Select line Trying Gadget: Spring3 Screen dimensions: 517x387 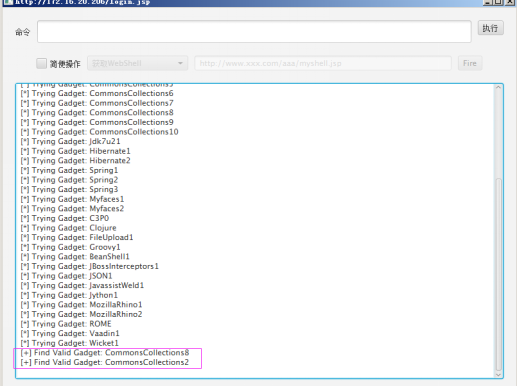click(x=69, y=189)
